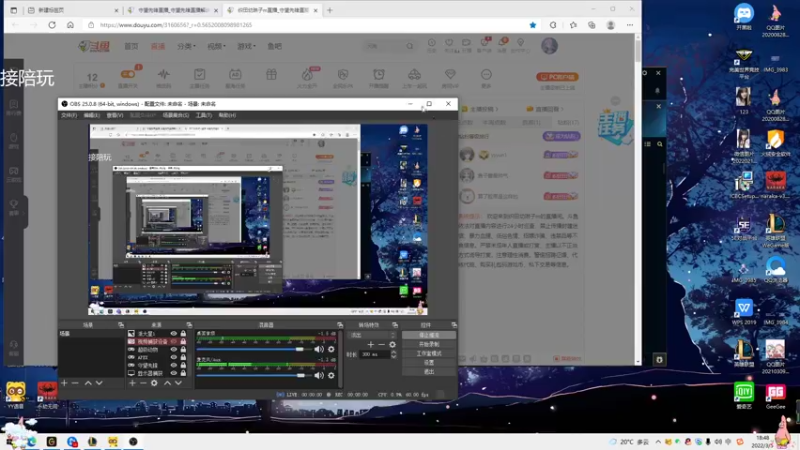The height and width of the screenshot is (450, 800).
Task: Click 开始录制 button in OBS
Action: [x=429, y=344]
